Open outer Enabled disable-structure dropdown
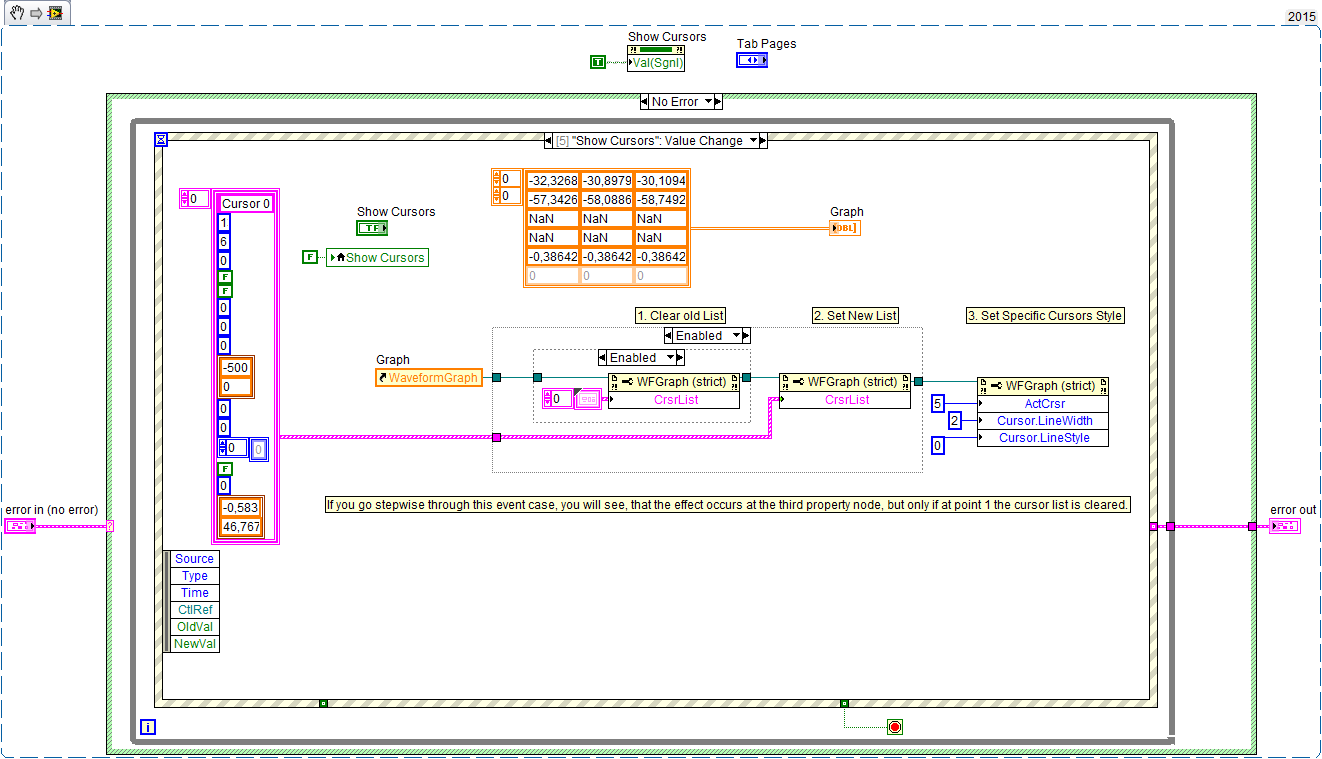This screenshot has height=759, width=1322. [x=738, y=335]
